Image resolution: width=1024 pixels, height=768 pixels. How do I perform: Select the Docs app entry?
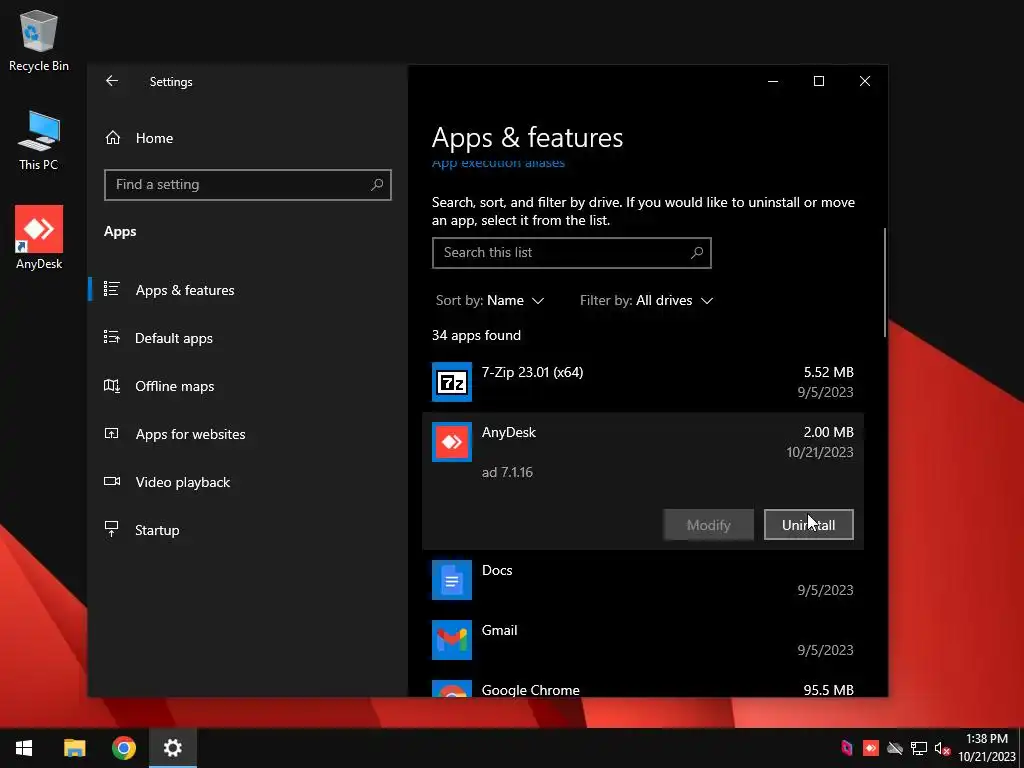coord(643,580)
